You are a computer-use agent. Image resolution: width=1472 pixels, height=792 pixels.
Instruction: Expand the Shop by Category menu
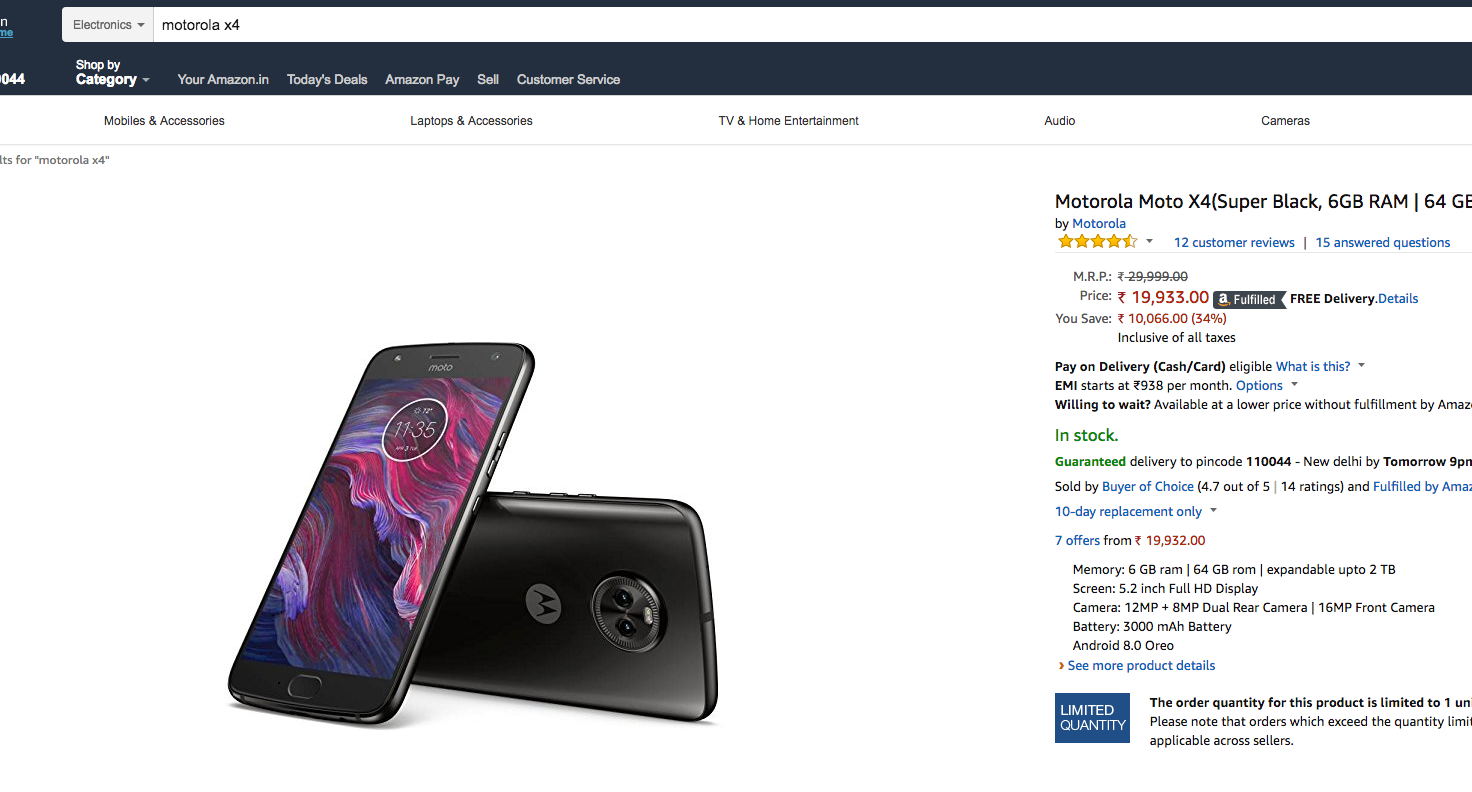click(112, 73)
